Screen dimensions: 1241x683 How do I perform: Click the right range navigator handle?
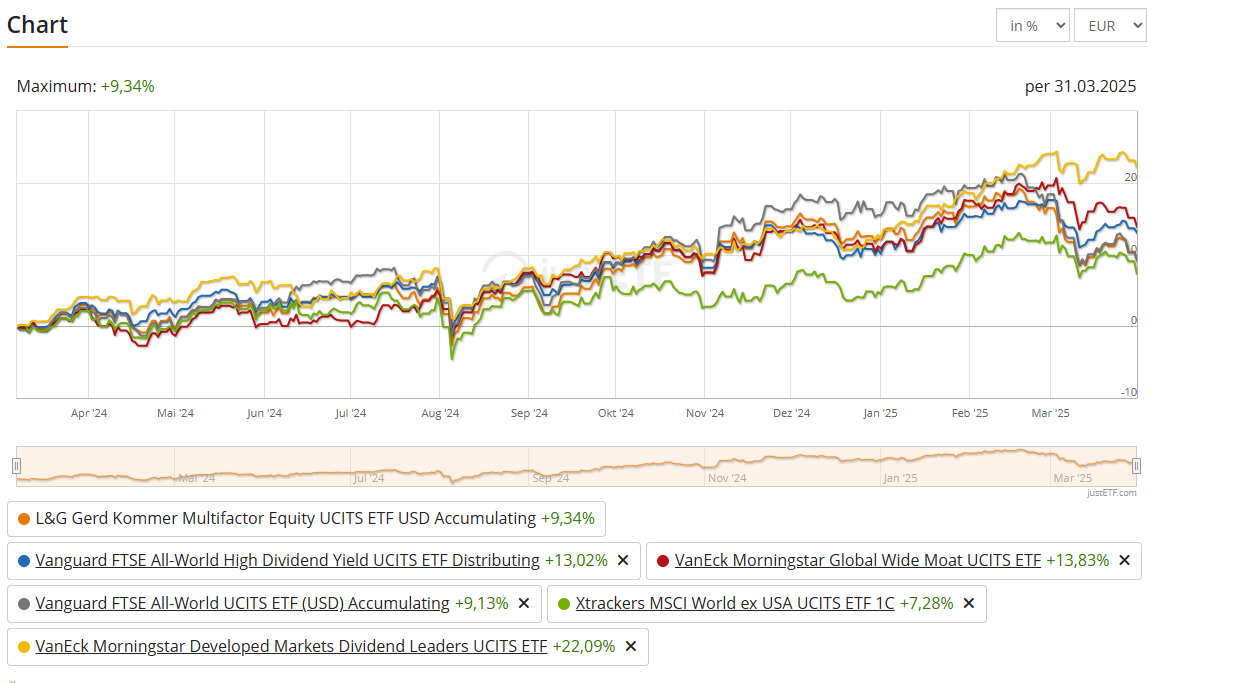coord(1136,465)
